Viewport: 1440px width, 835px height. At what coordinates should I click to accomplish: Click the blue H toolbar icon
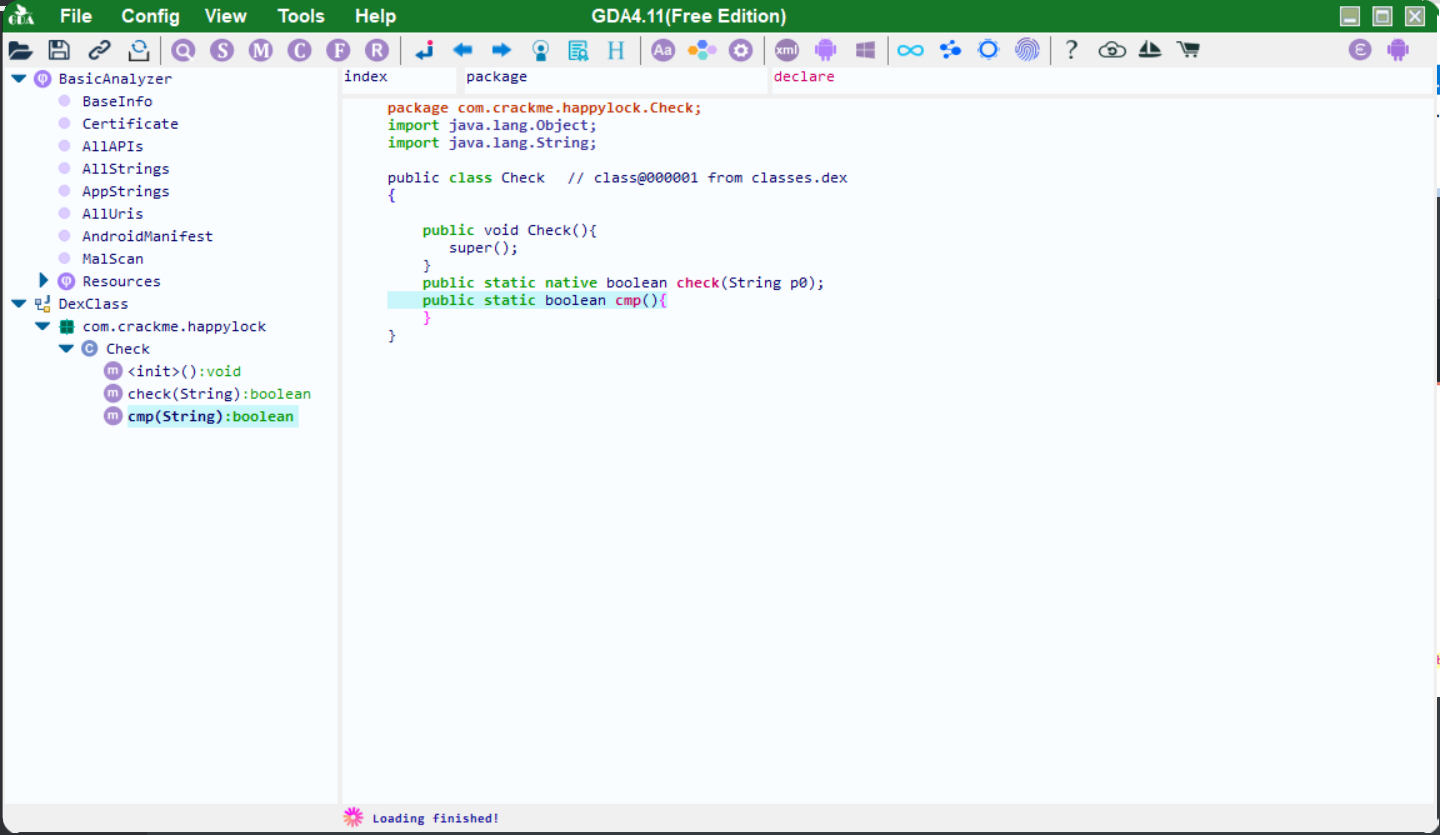(616, 50)
